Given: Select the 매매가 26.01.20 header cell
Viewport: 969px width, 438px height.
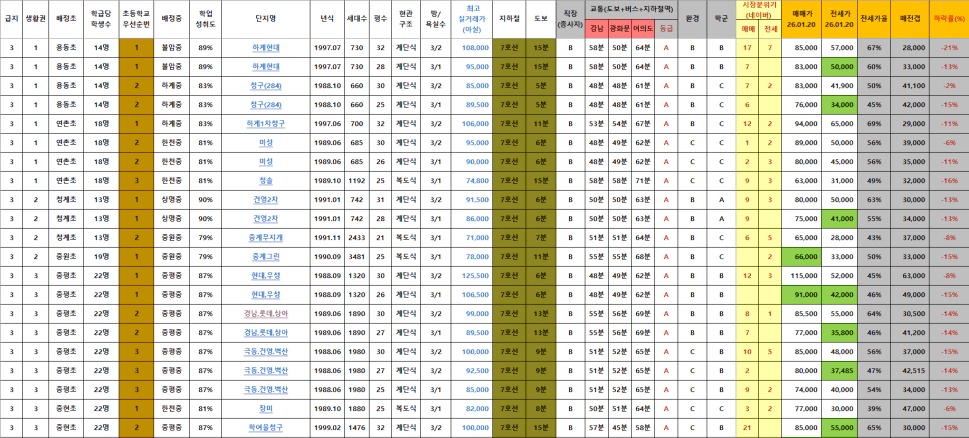Looking at the screenshot, I should point(802,19).
